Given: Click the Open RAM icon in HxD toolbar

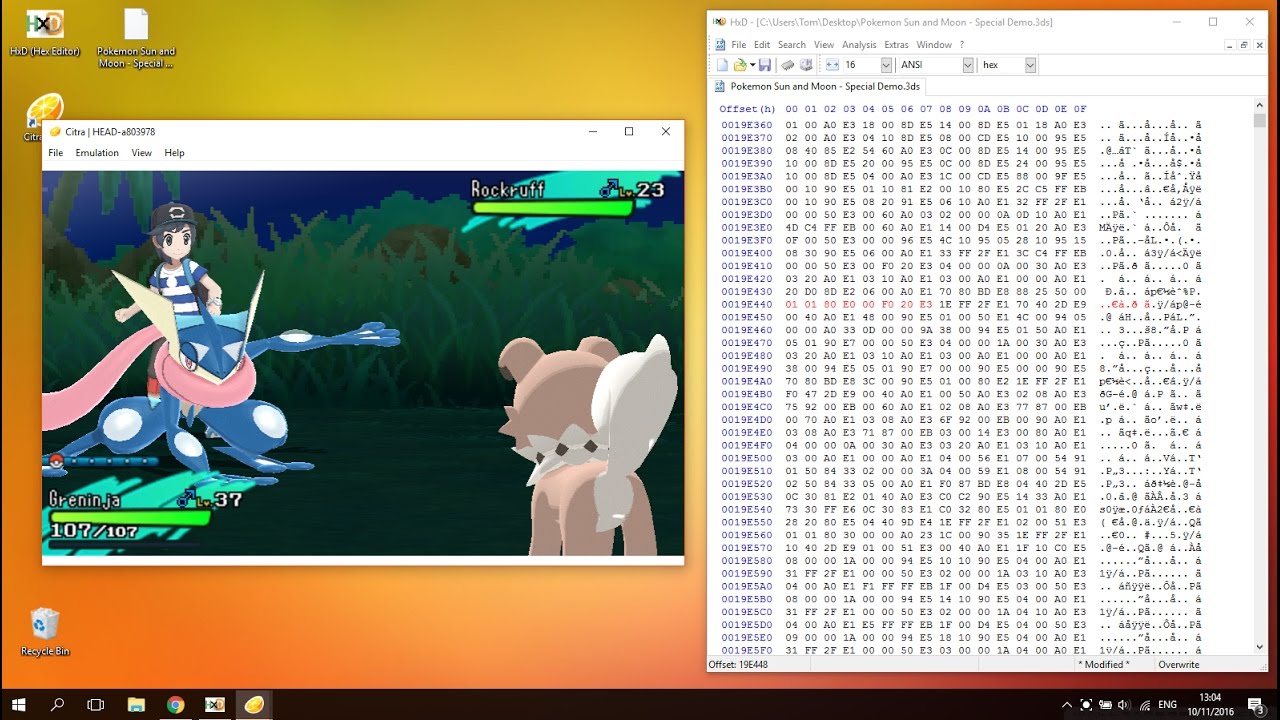Looking at the screenshot, I should (x=788, y=65).
